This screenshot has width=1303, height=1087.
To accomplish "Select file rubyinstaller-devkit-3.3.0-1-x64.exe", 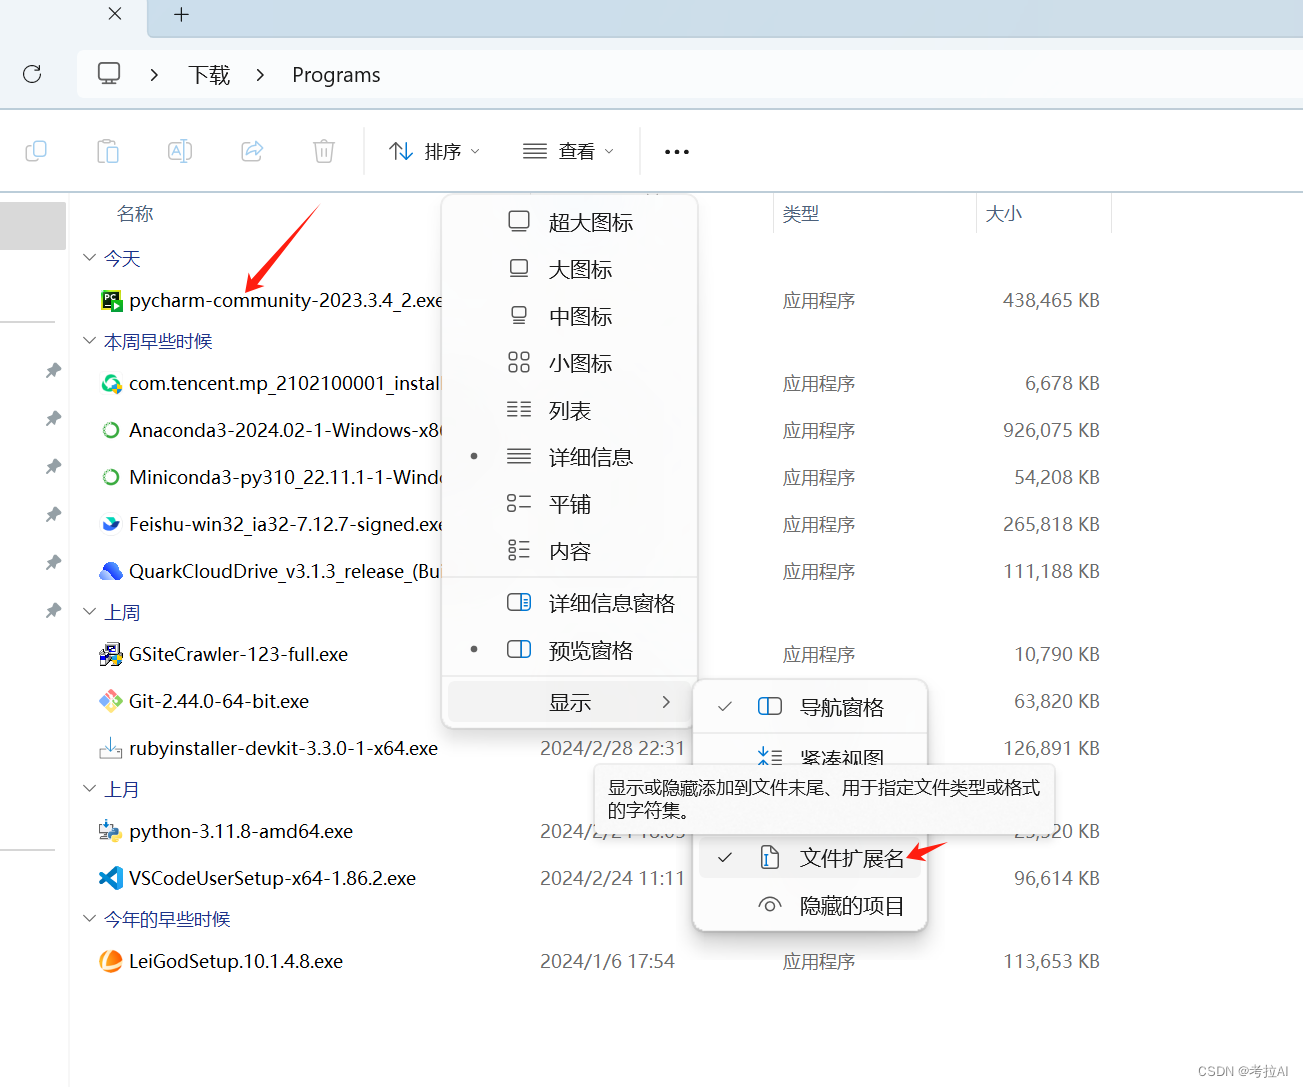I will click(283, 748).
